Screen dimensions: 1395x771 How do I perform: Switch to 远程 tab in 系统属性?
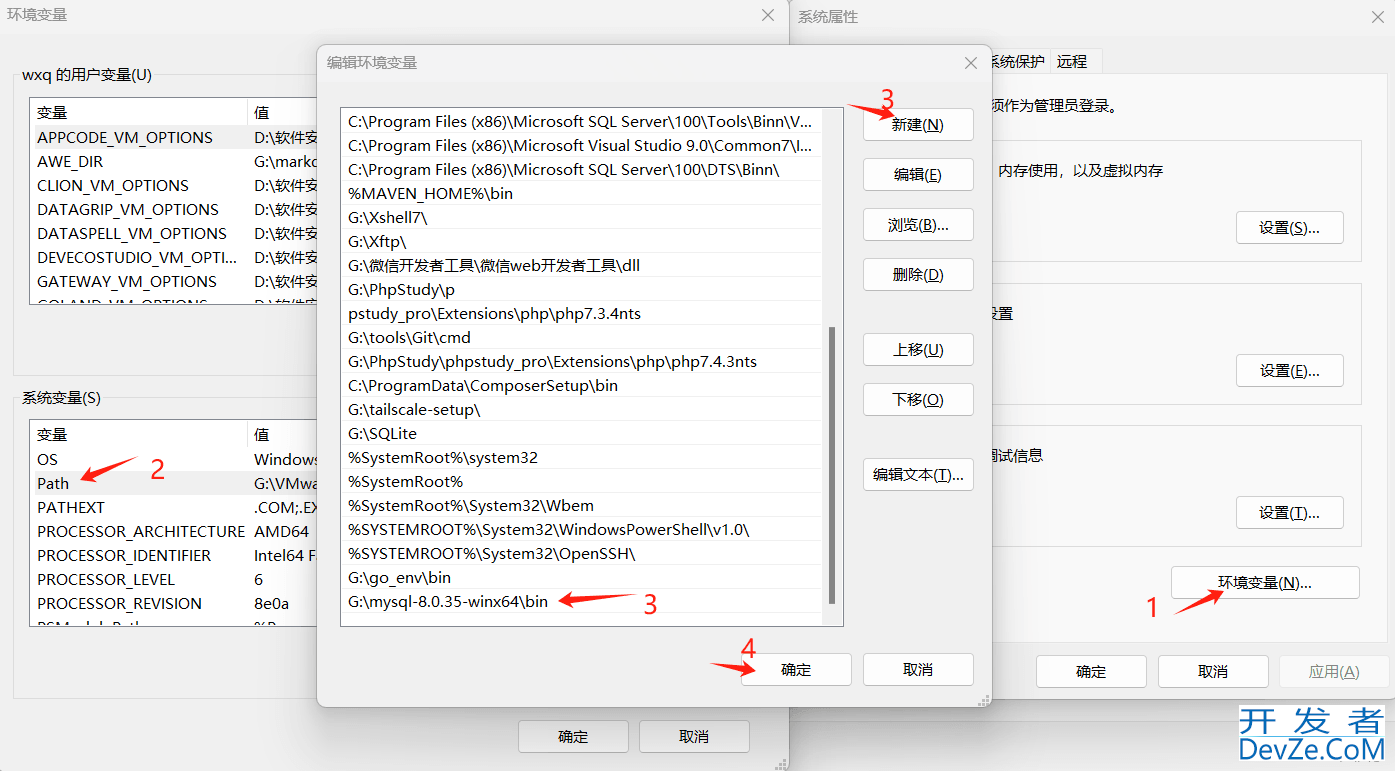coord(1072,61)
